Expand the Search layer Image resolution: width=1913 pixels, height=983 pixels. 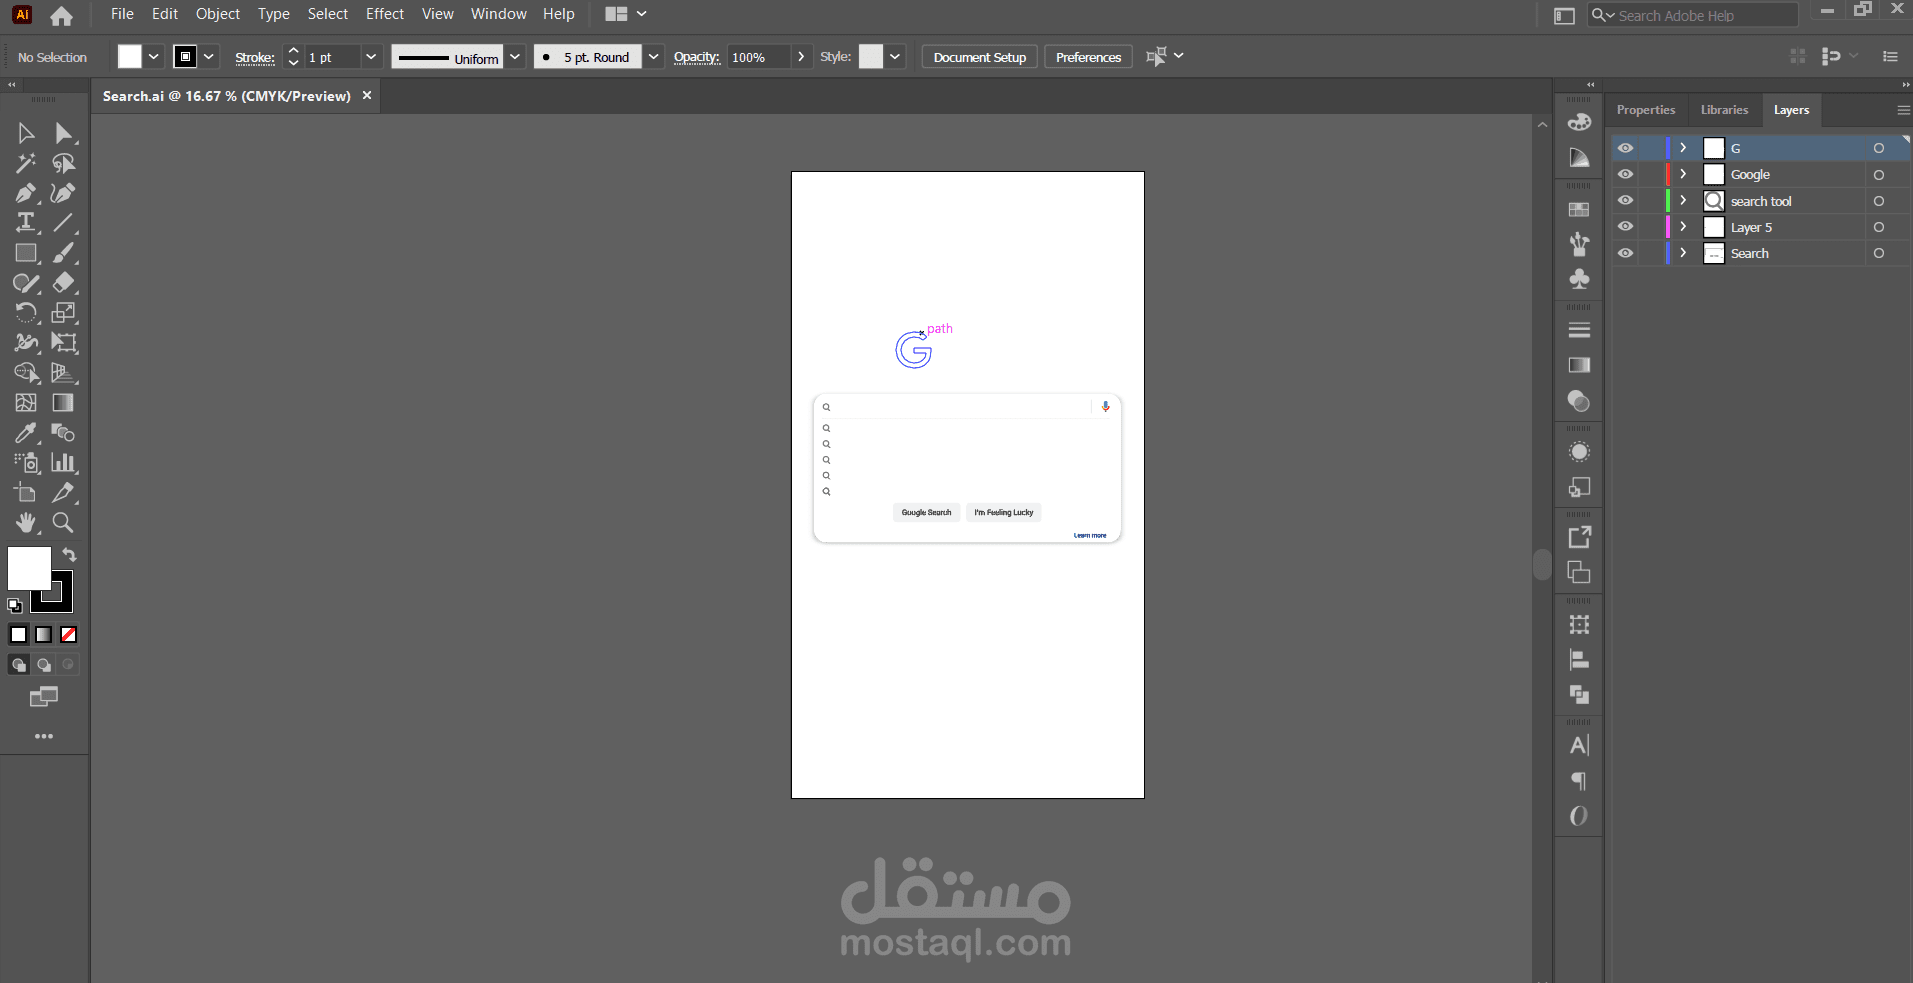1683,253
